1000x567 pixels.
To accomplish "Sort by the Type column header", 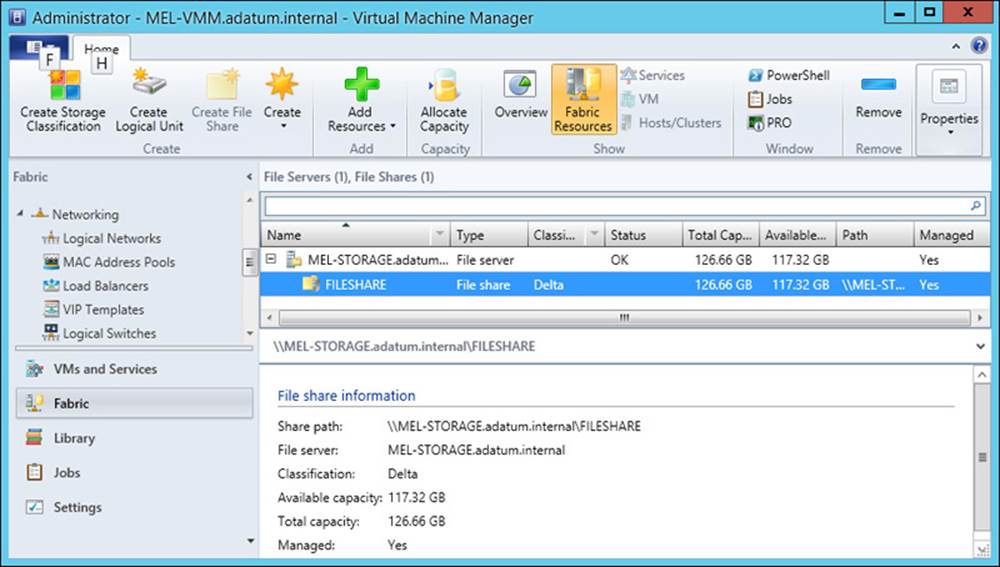I will [489, 235].
